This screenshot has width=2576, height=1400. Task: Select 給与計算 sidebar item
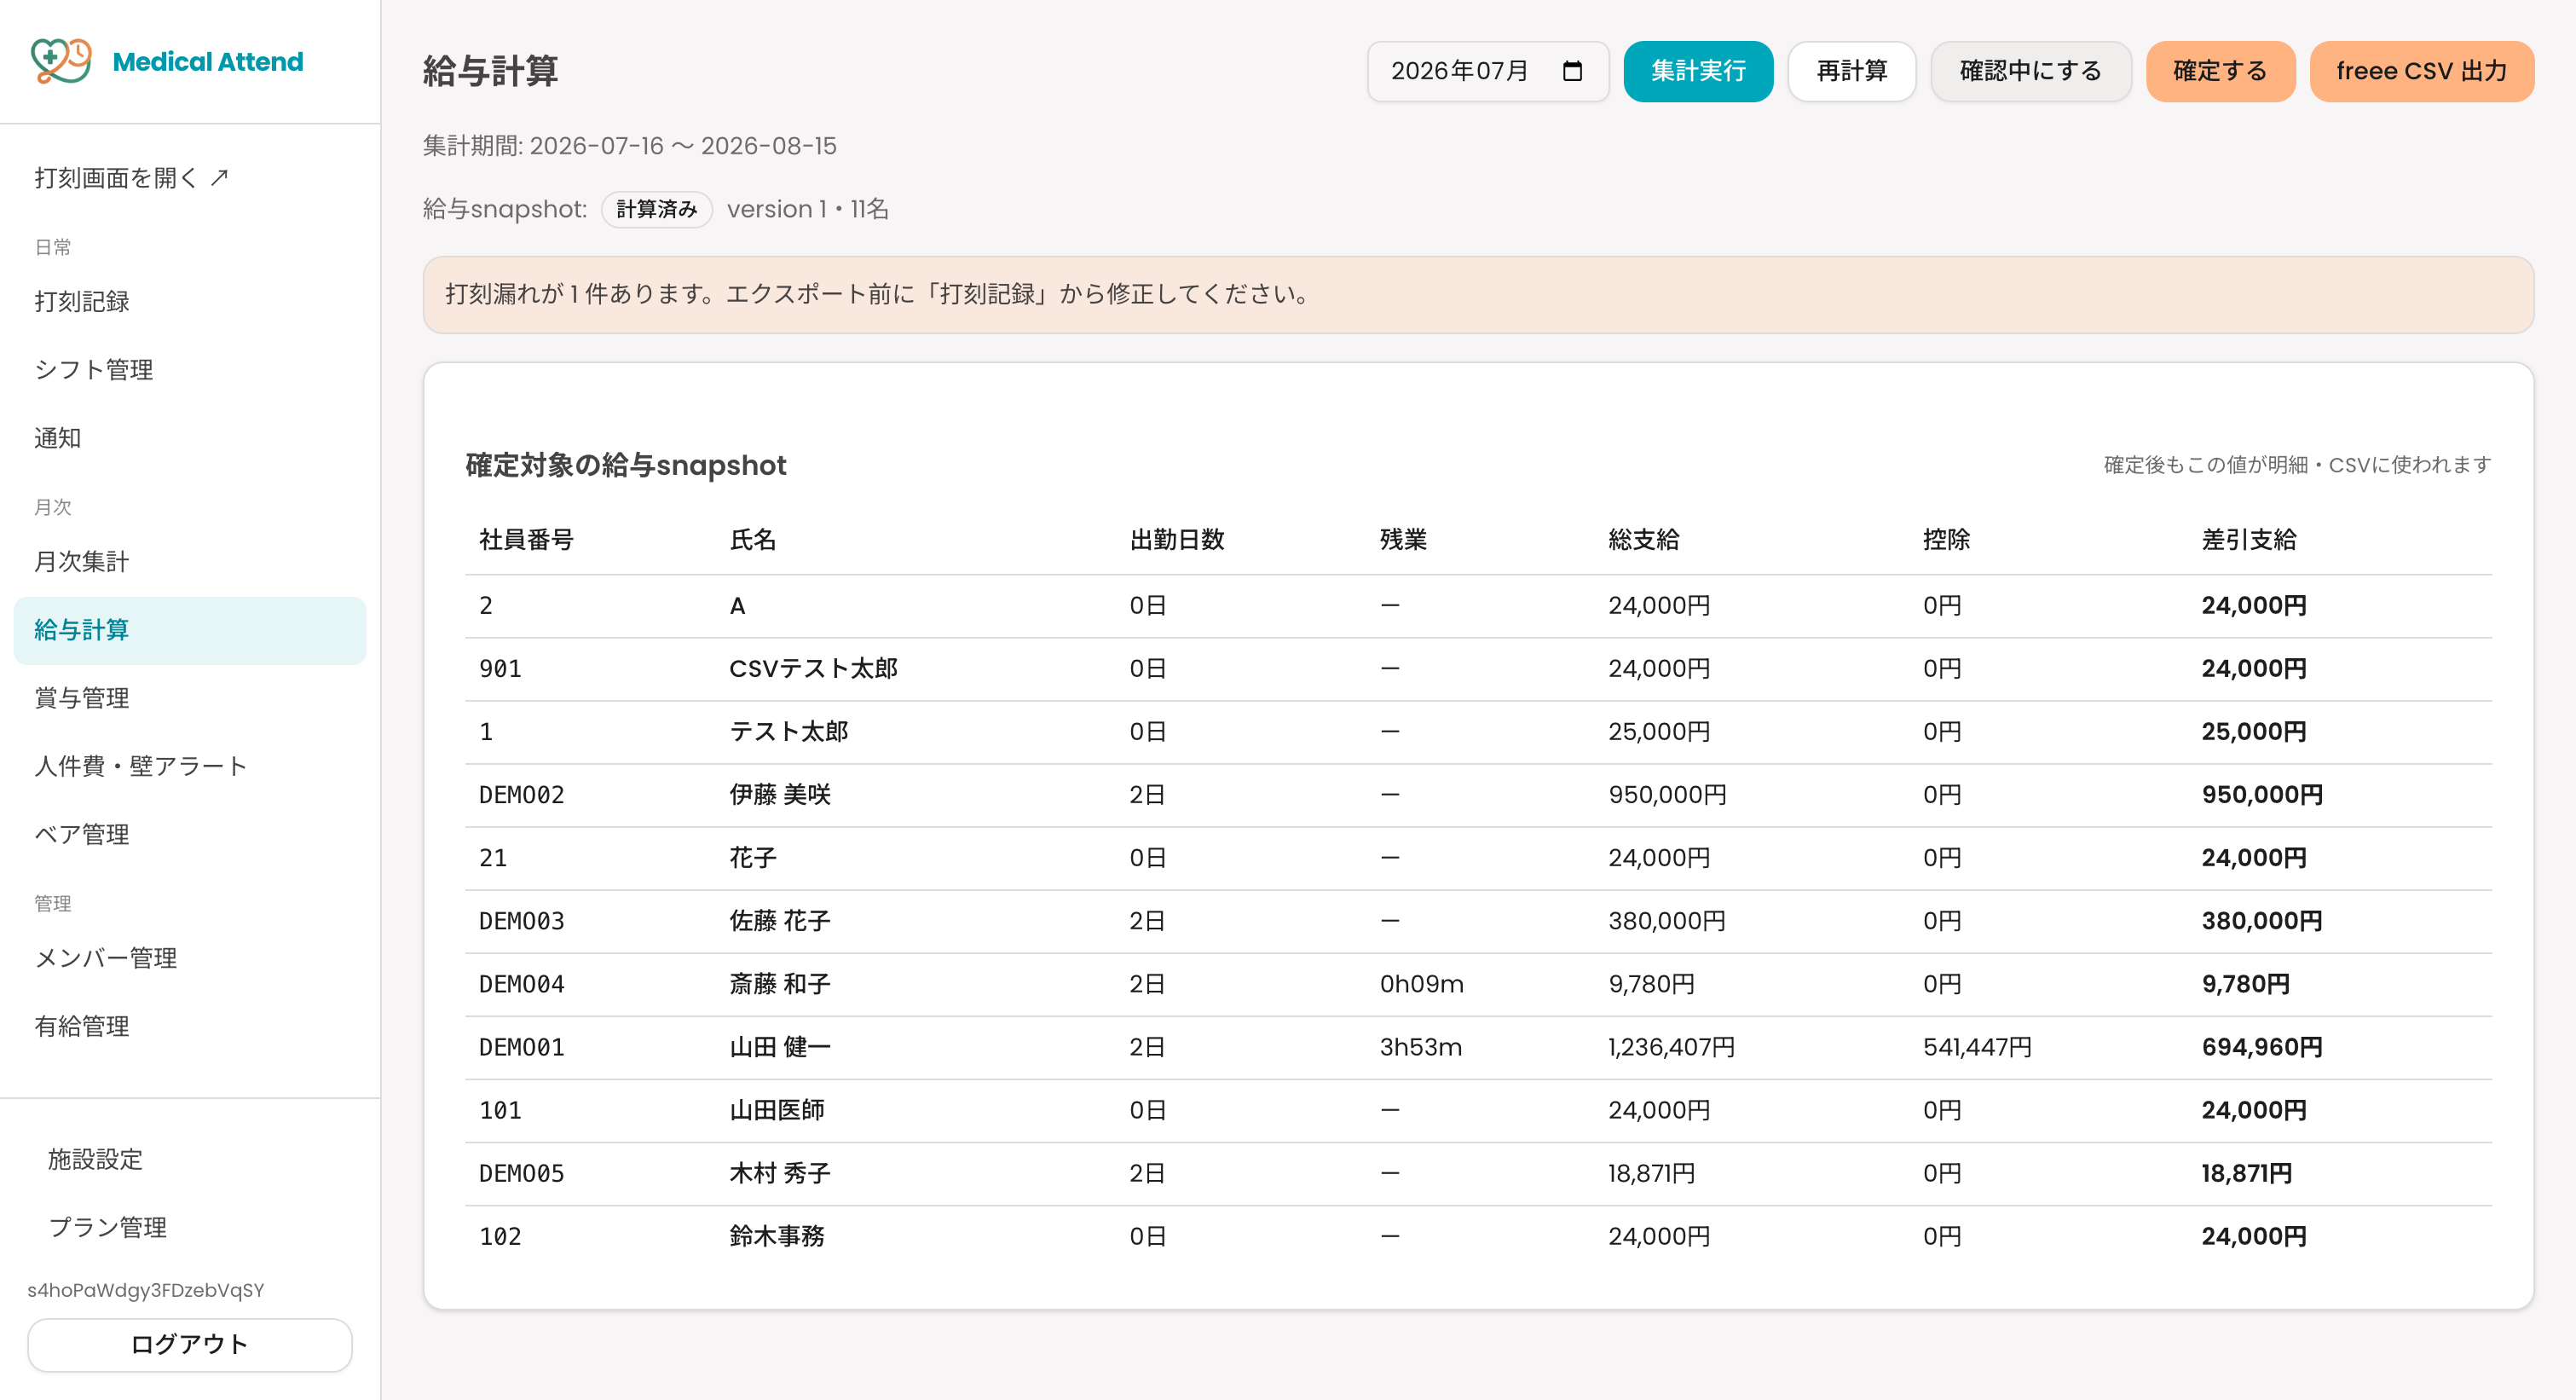(x=190, y=630)
